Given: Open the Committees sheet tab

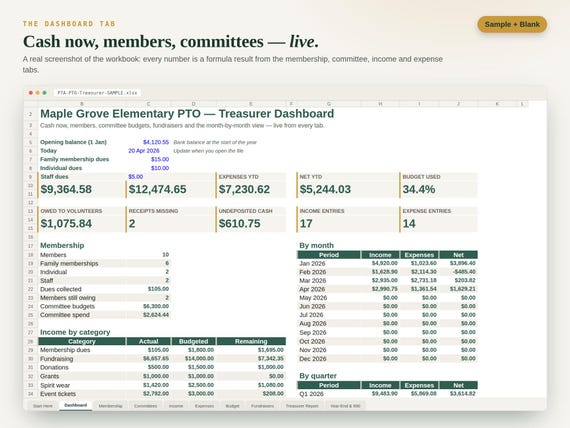Looking at the screenshot, I should click(145, 406).
